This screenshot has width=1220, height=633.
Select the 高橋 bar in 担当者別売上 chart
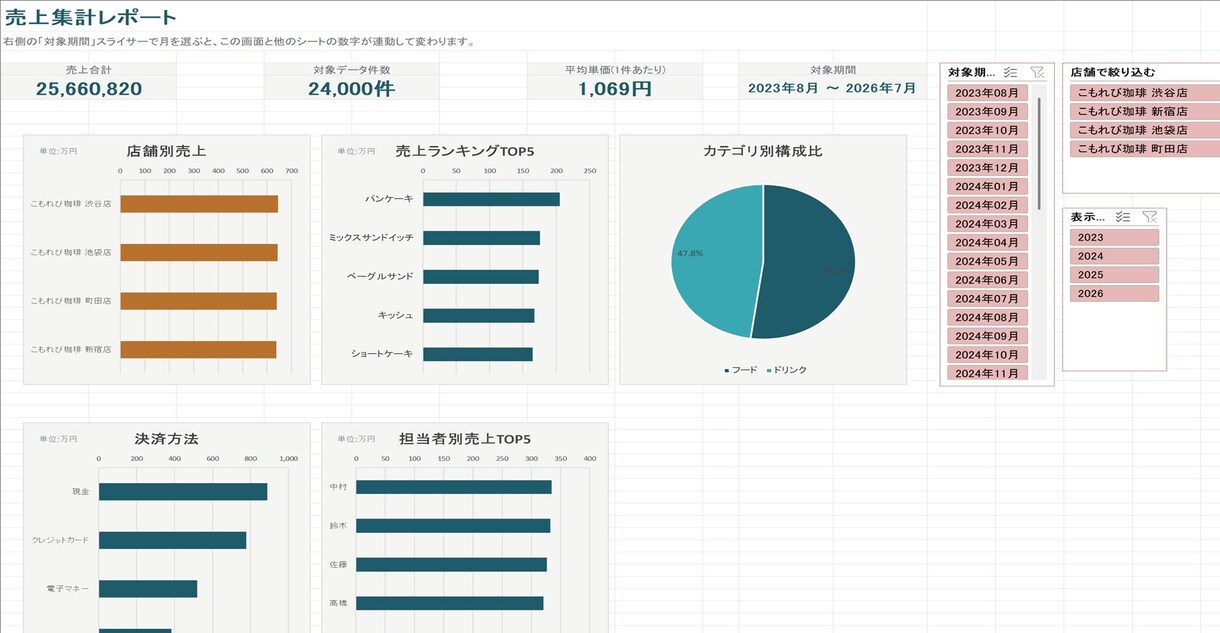point(449,603)
